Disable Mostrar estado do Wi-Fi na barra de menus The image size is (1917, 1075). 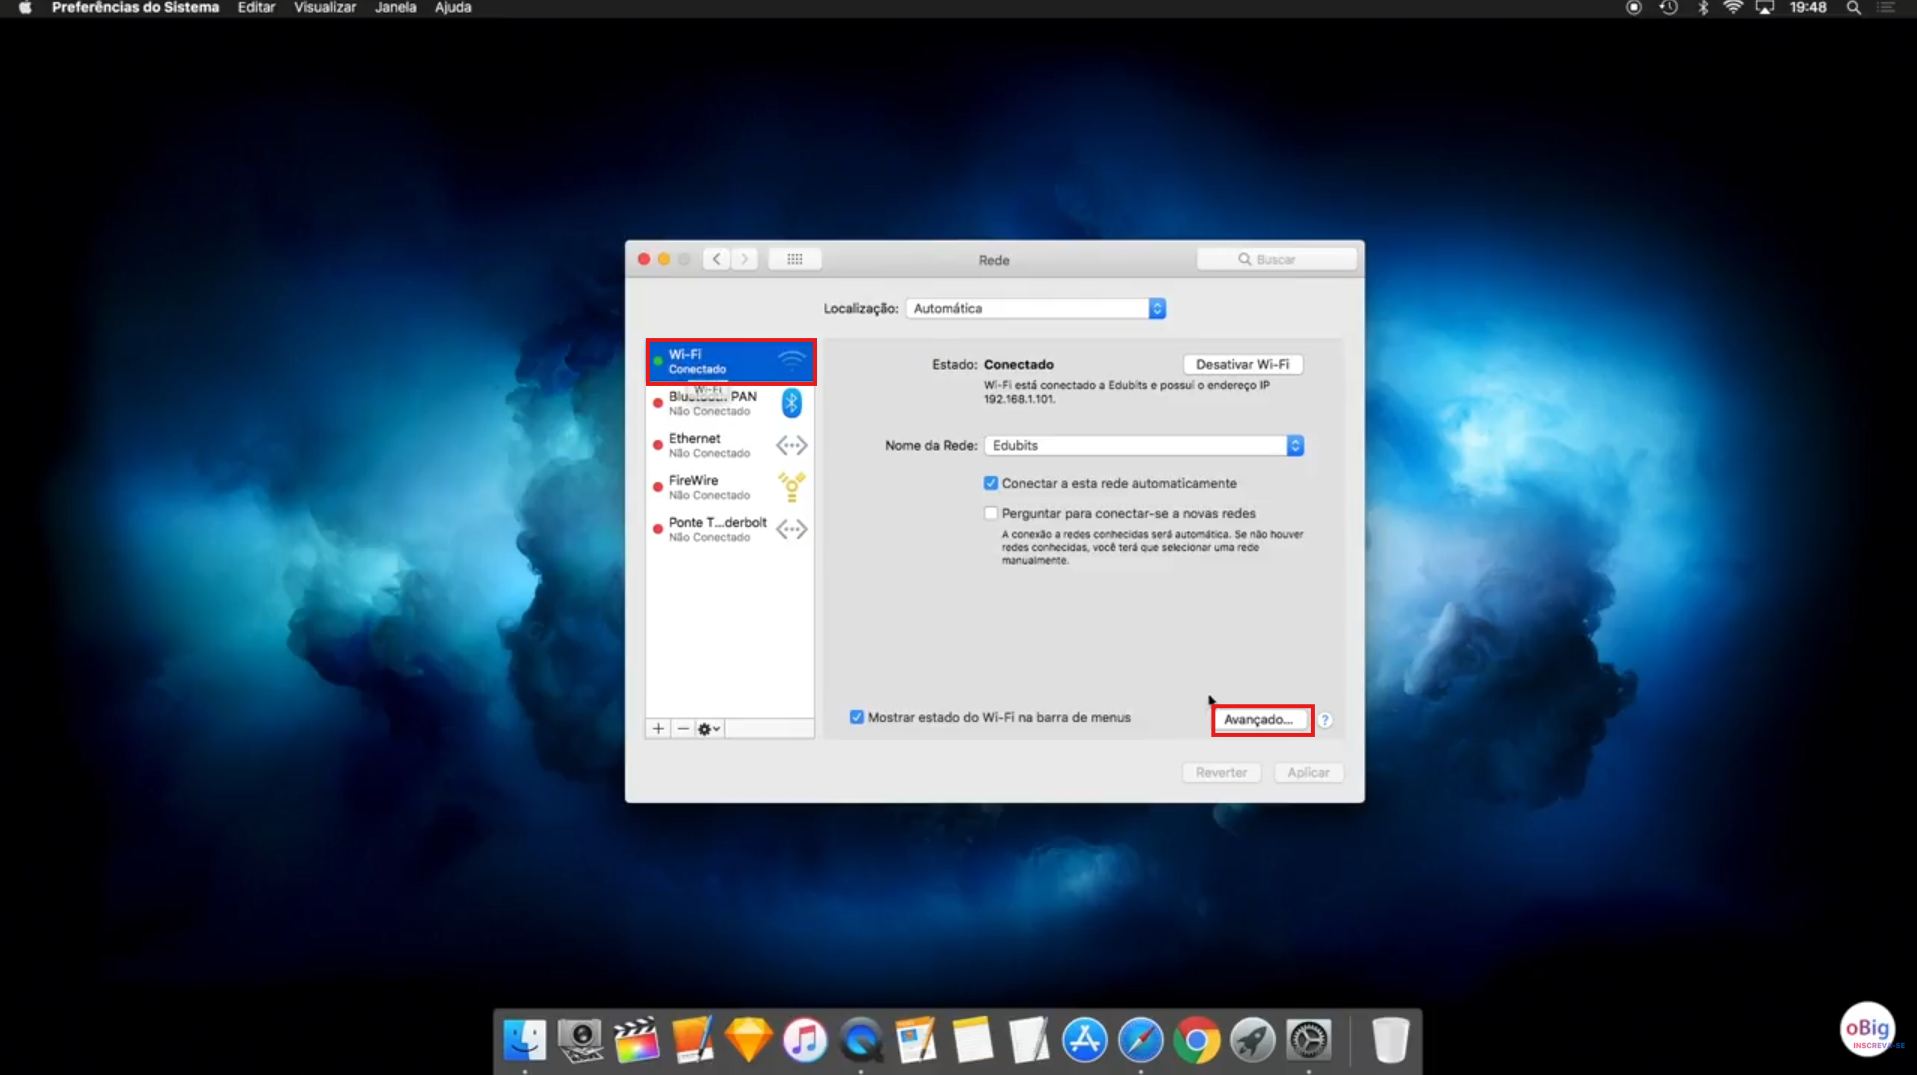[857, 717]
